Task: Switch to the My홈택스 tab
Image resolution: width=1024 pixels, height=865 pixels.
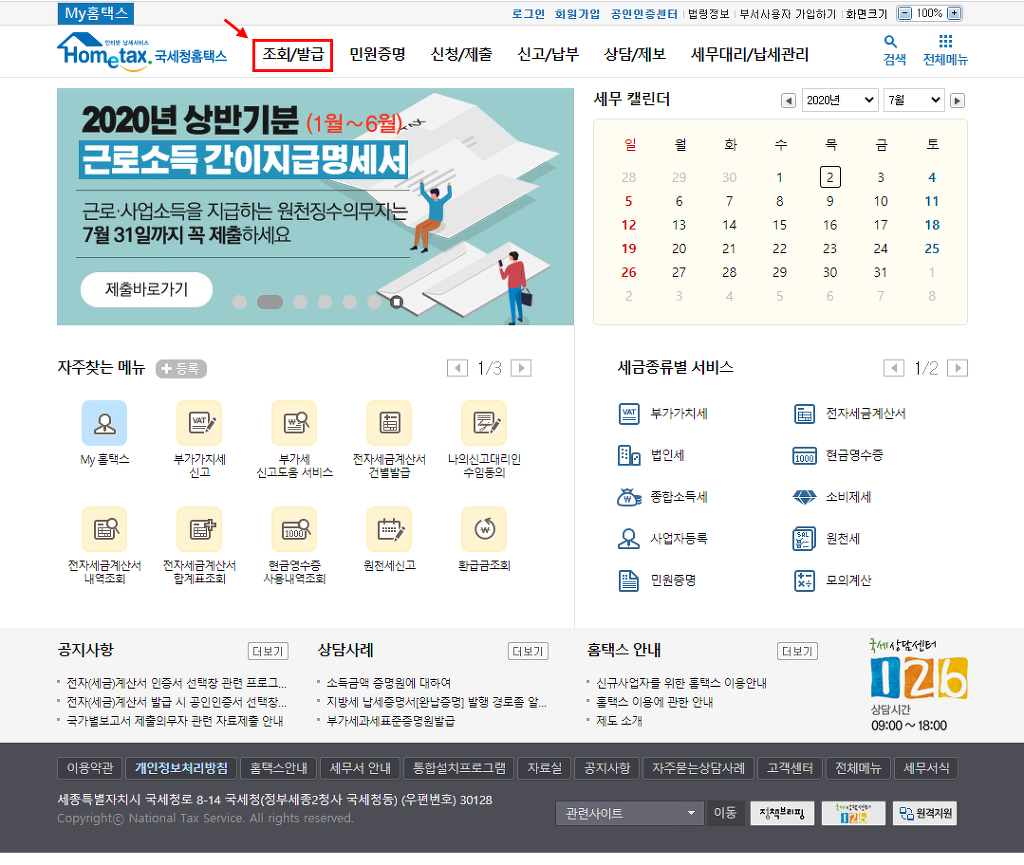Action: coord(96,14)
